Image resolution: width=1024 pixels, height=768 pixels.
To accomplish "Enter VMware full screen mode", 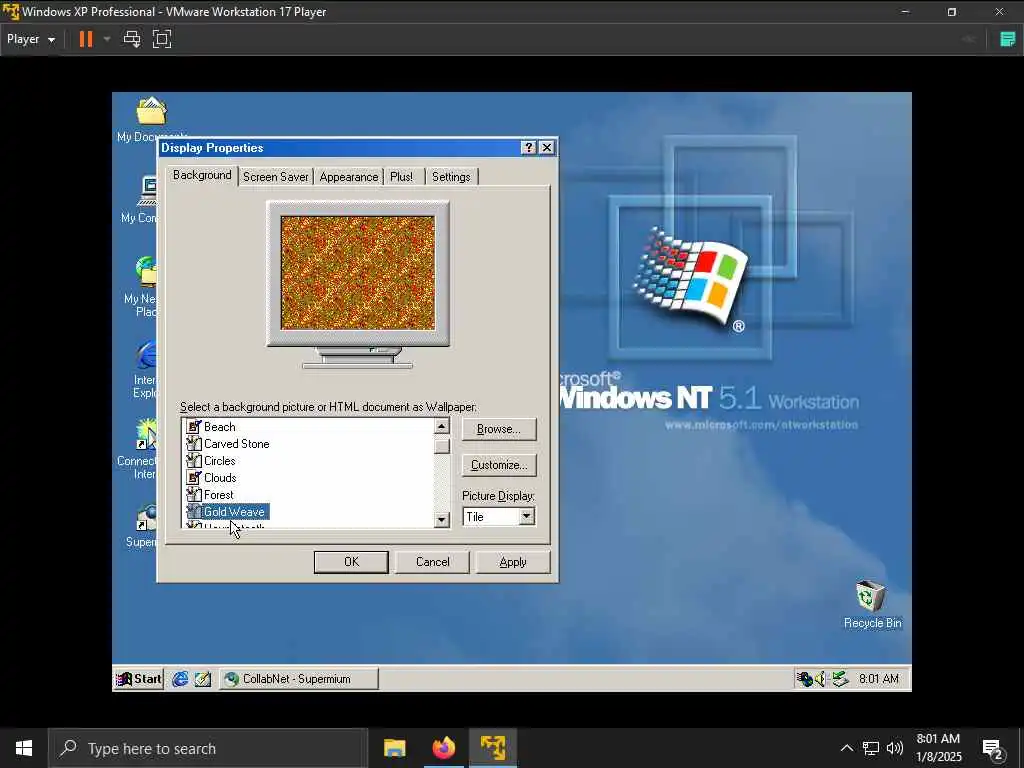I will point(162,39).
